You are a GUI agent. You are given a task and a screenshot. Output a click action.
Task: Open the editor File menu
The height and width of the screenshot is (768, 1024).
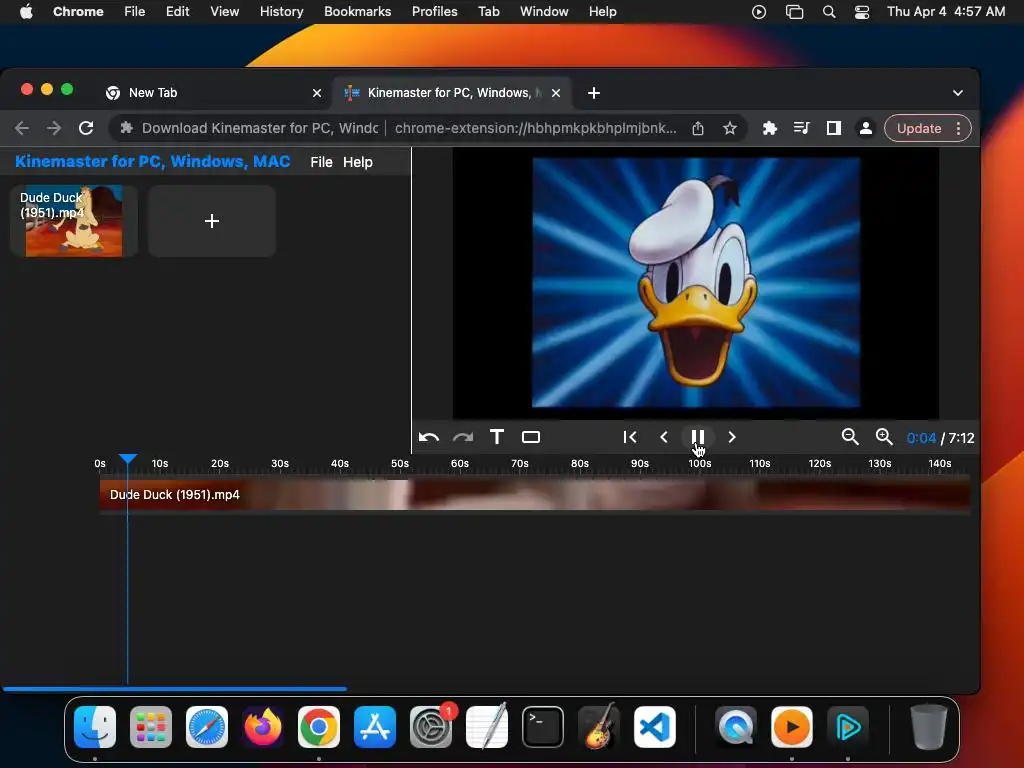pyautogui.click(x=321, y=162)
